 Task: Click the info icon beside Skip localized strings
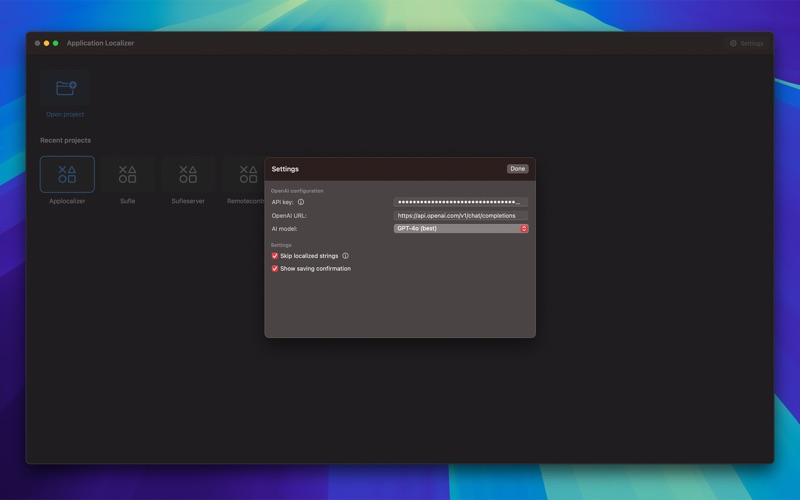(x=345, y=256)
